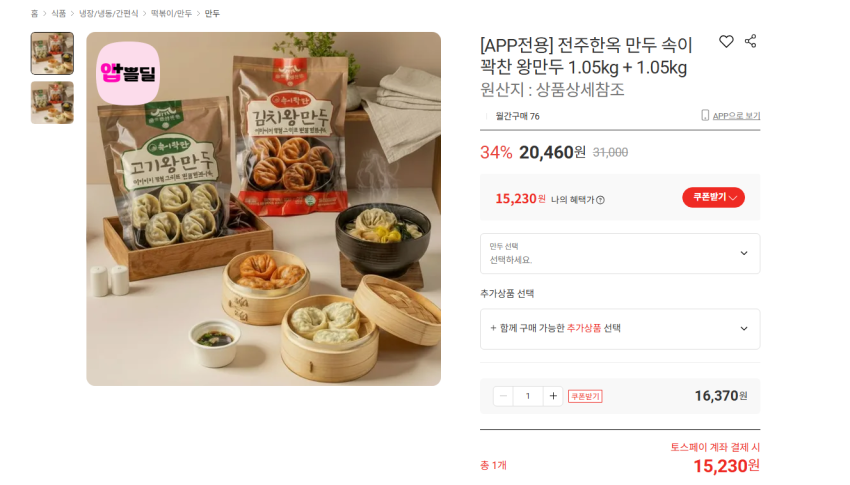Click the APP으로 보기 link

pyautogui.click(x=736, y=115)
